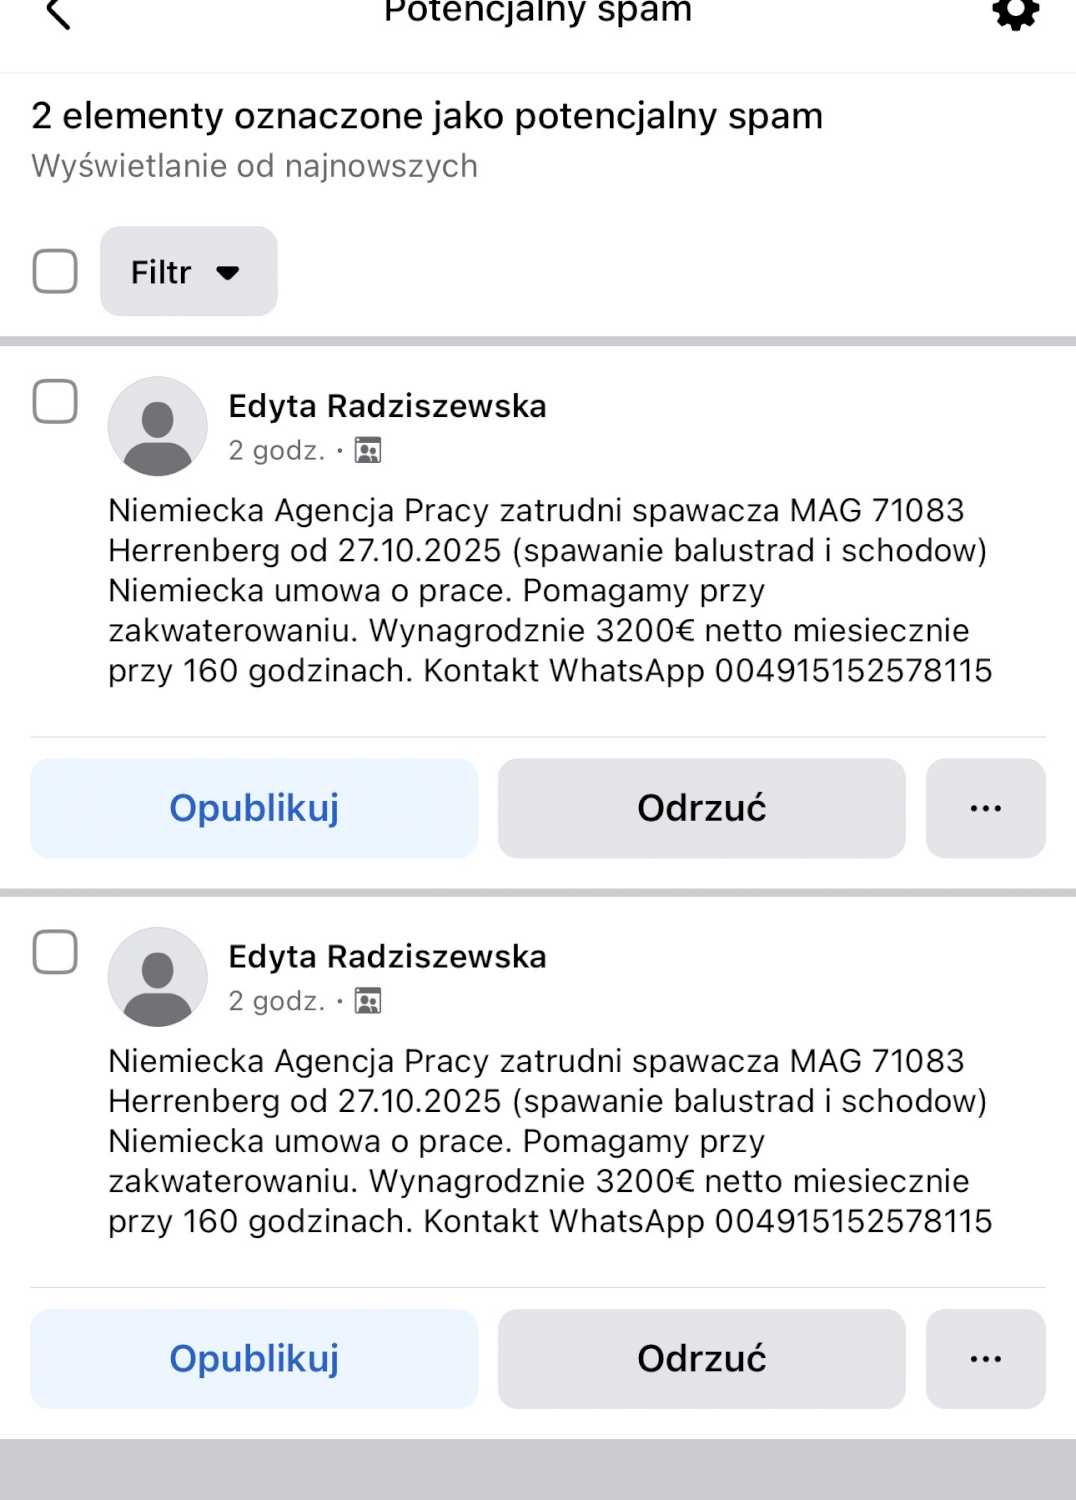Click first post's profile avatar
The image size is (1076, 1500).
(x=157, y=426)
